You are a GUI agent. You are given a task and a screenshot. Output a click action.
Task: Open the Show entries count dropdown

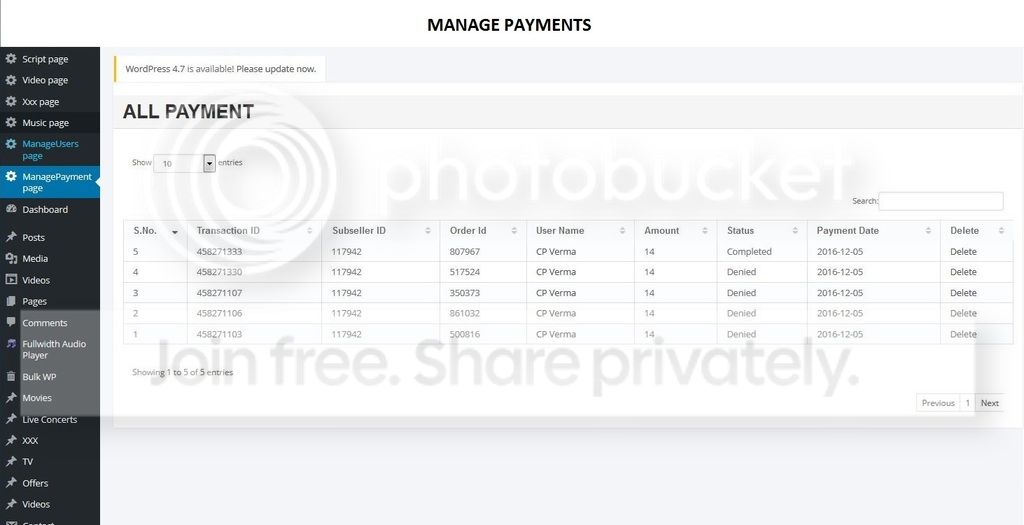(184, 163)
